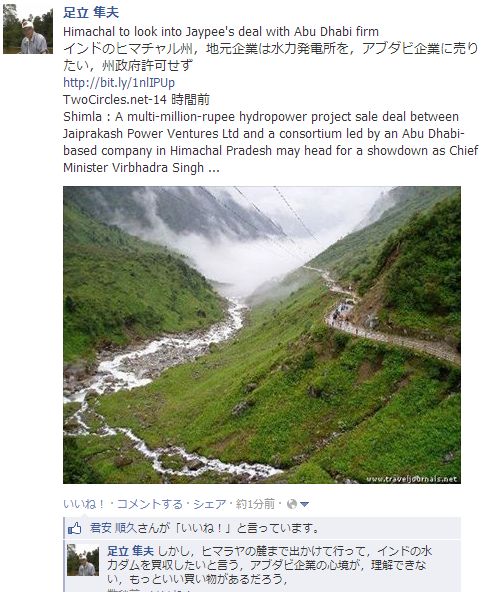Click the いいね！ like link
The width and height of the screenshot is (486, 592).
pyautogui.click(x=84, y=504)
